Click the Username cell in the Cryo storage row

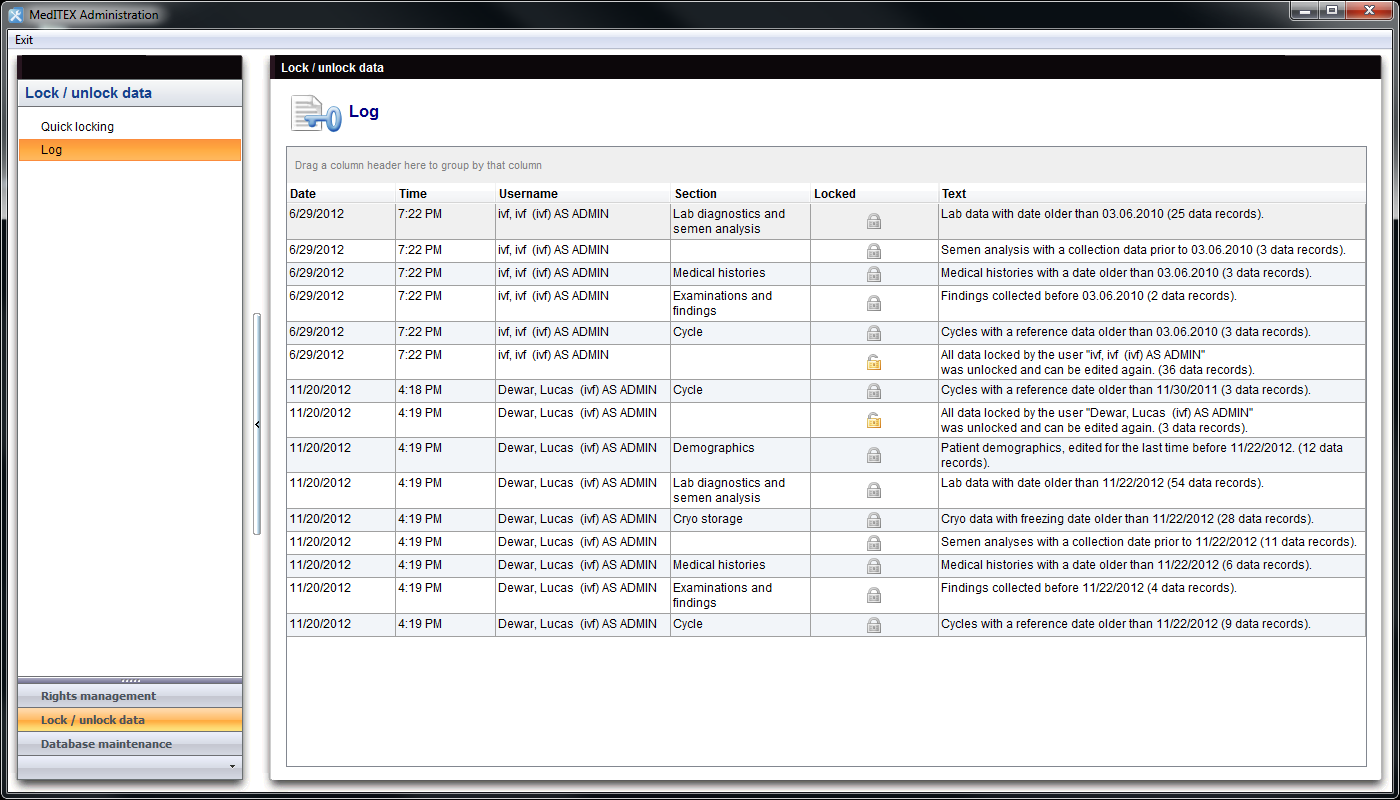pyautogui.click(x=583, y=520)
